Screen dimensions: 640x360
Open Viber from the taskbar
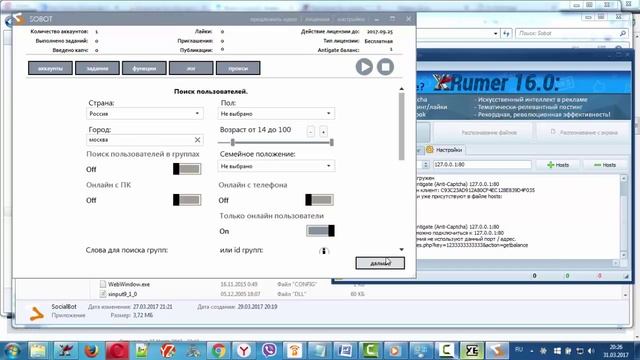coord(269,351)
